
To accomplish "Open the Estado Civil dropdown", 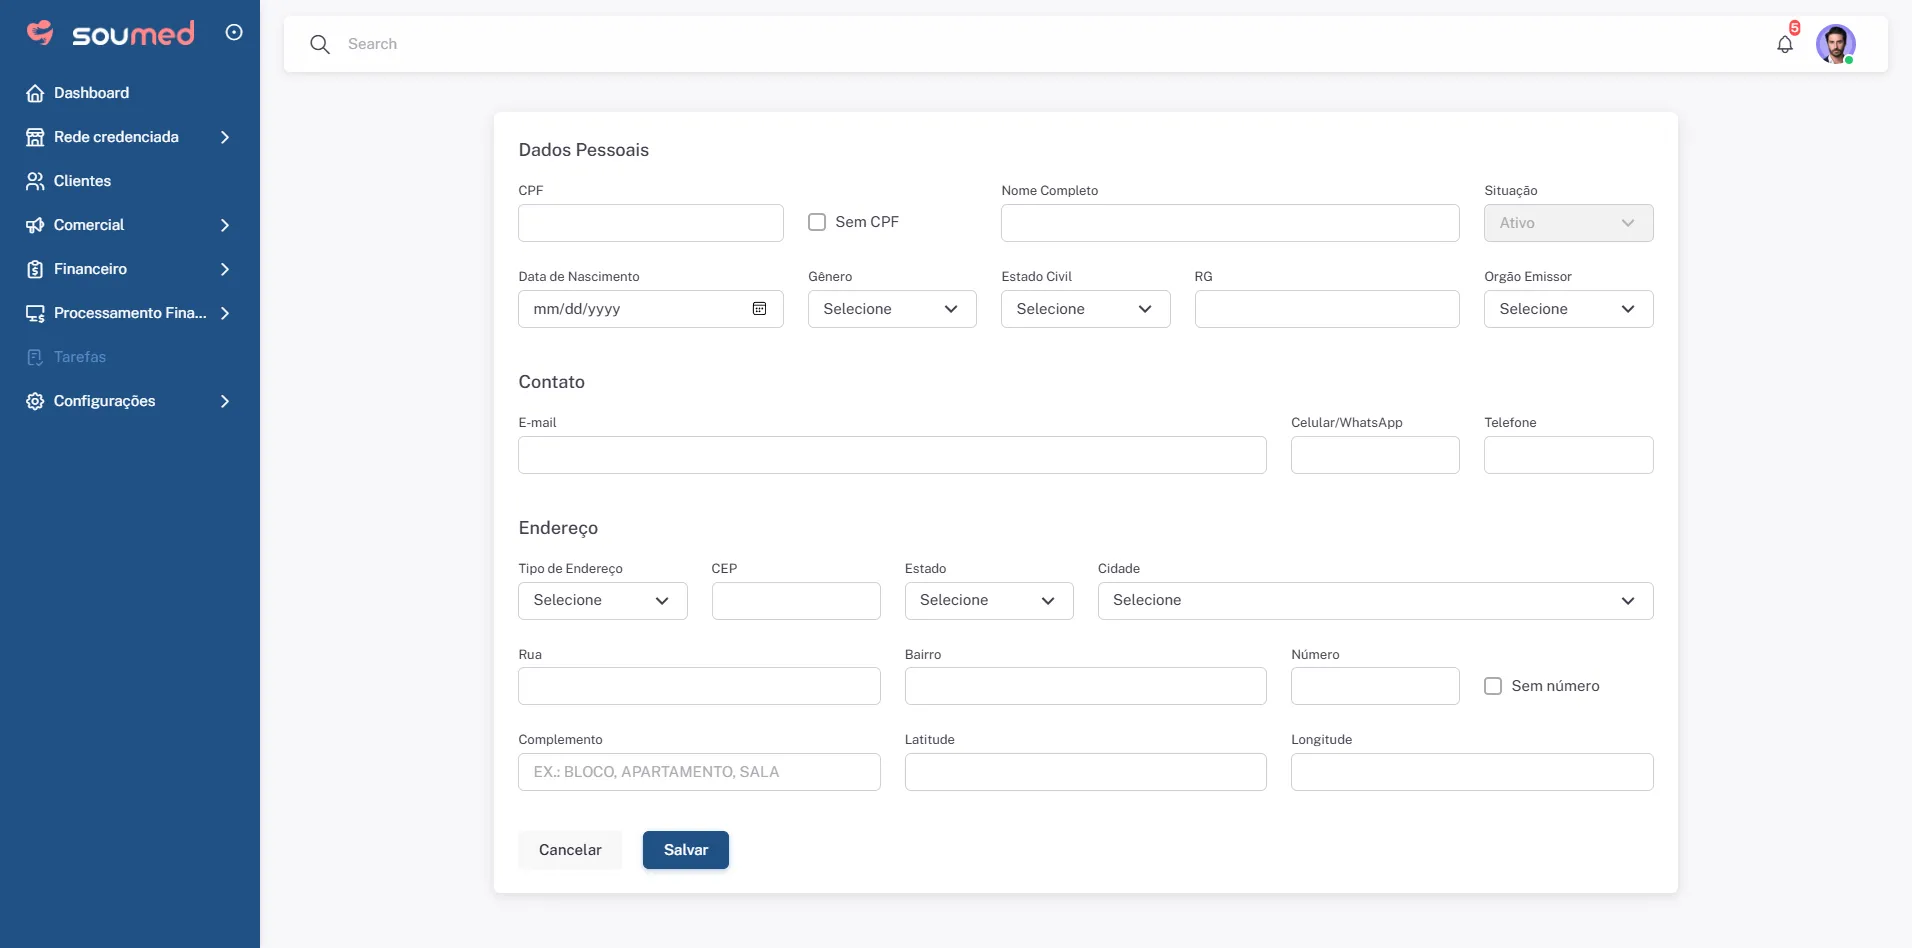I will (x=1085, y=309).
